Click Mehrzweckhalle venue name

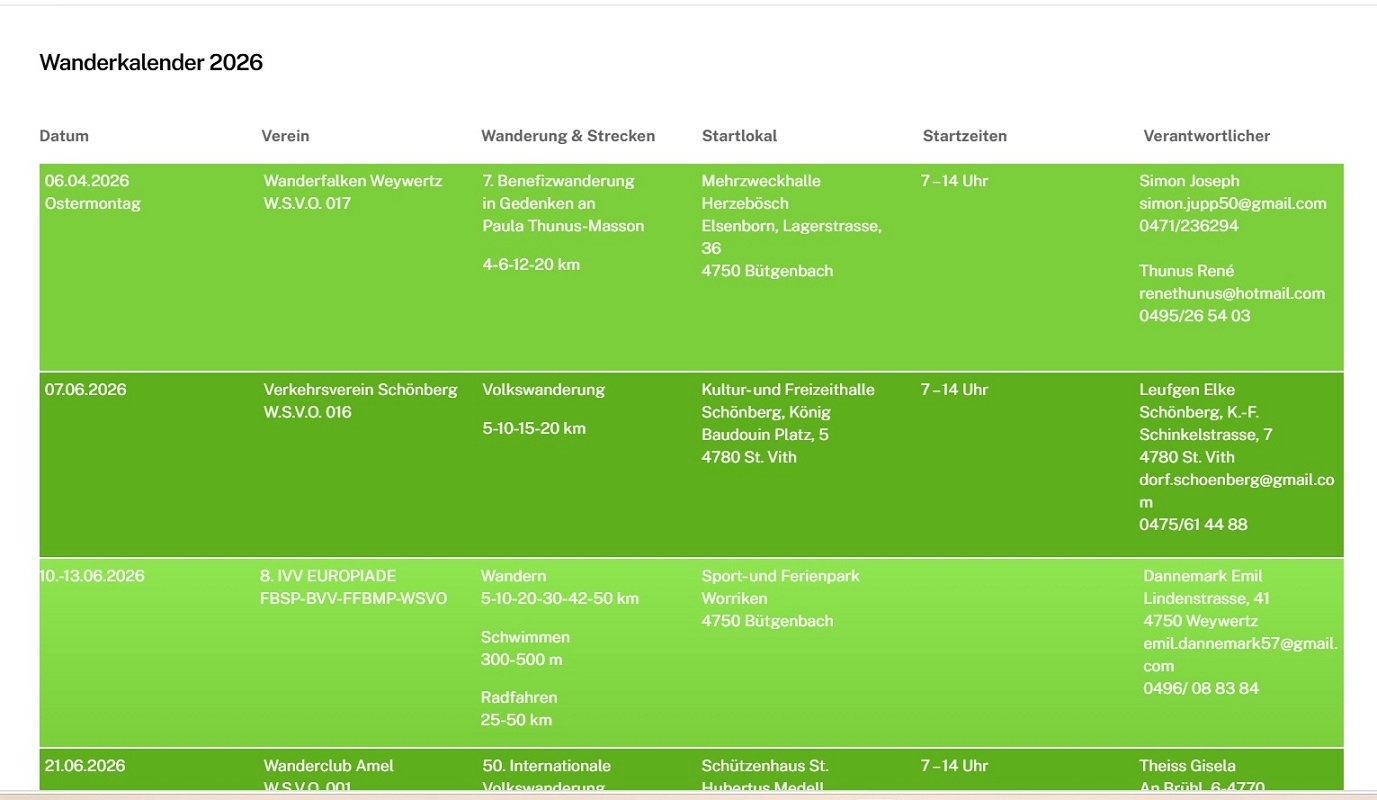pyautogui.click(x=761, y=181)
